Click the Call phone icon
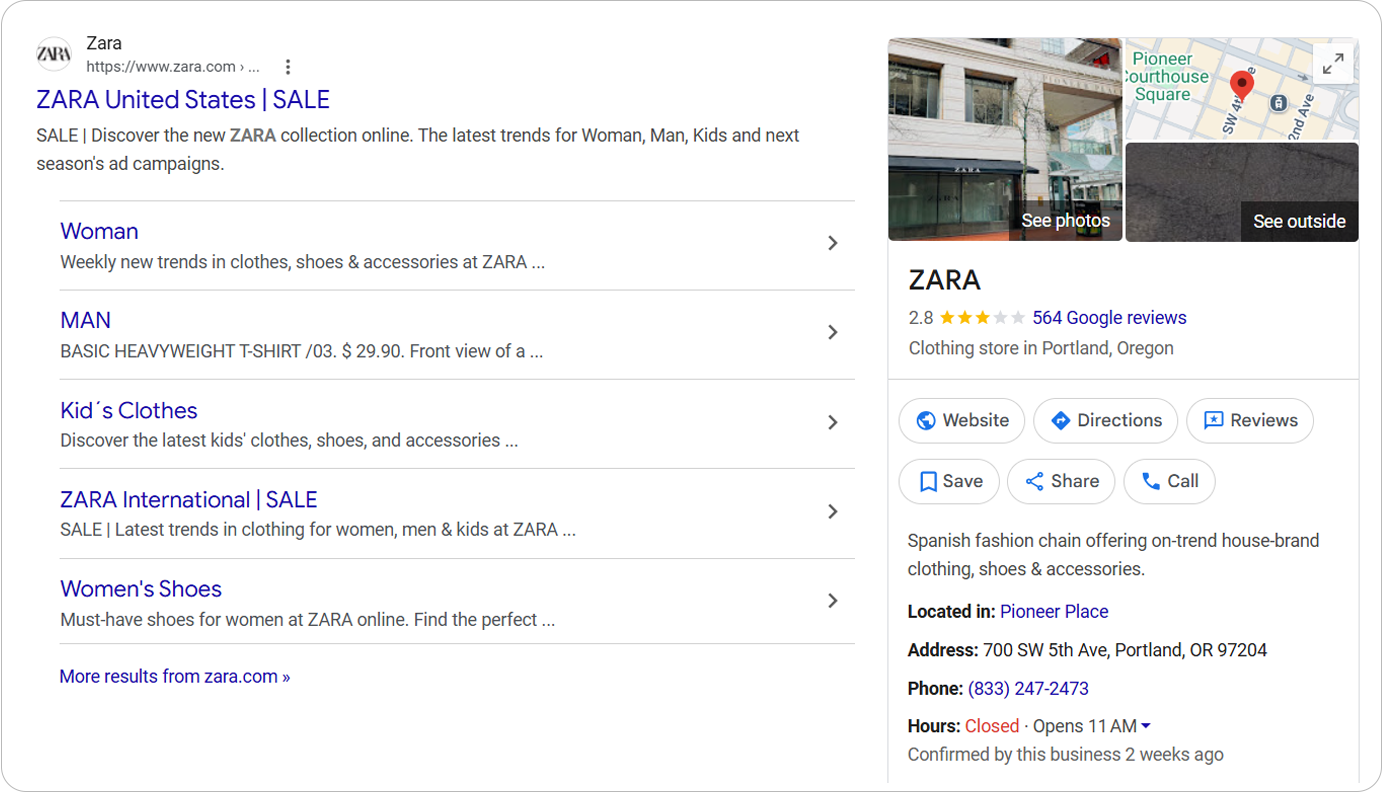Image resolution: width=1383 pixels, height=793 pixels. tap(1151, 482)
